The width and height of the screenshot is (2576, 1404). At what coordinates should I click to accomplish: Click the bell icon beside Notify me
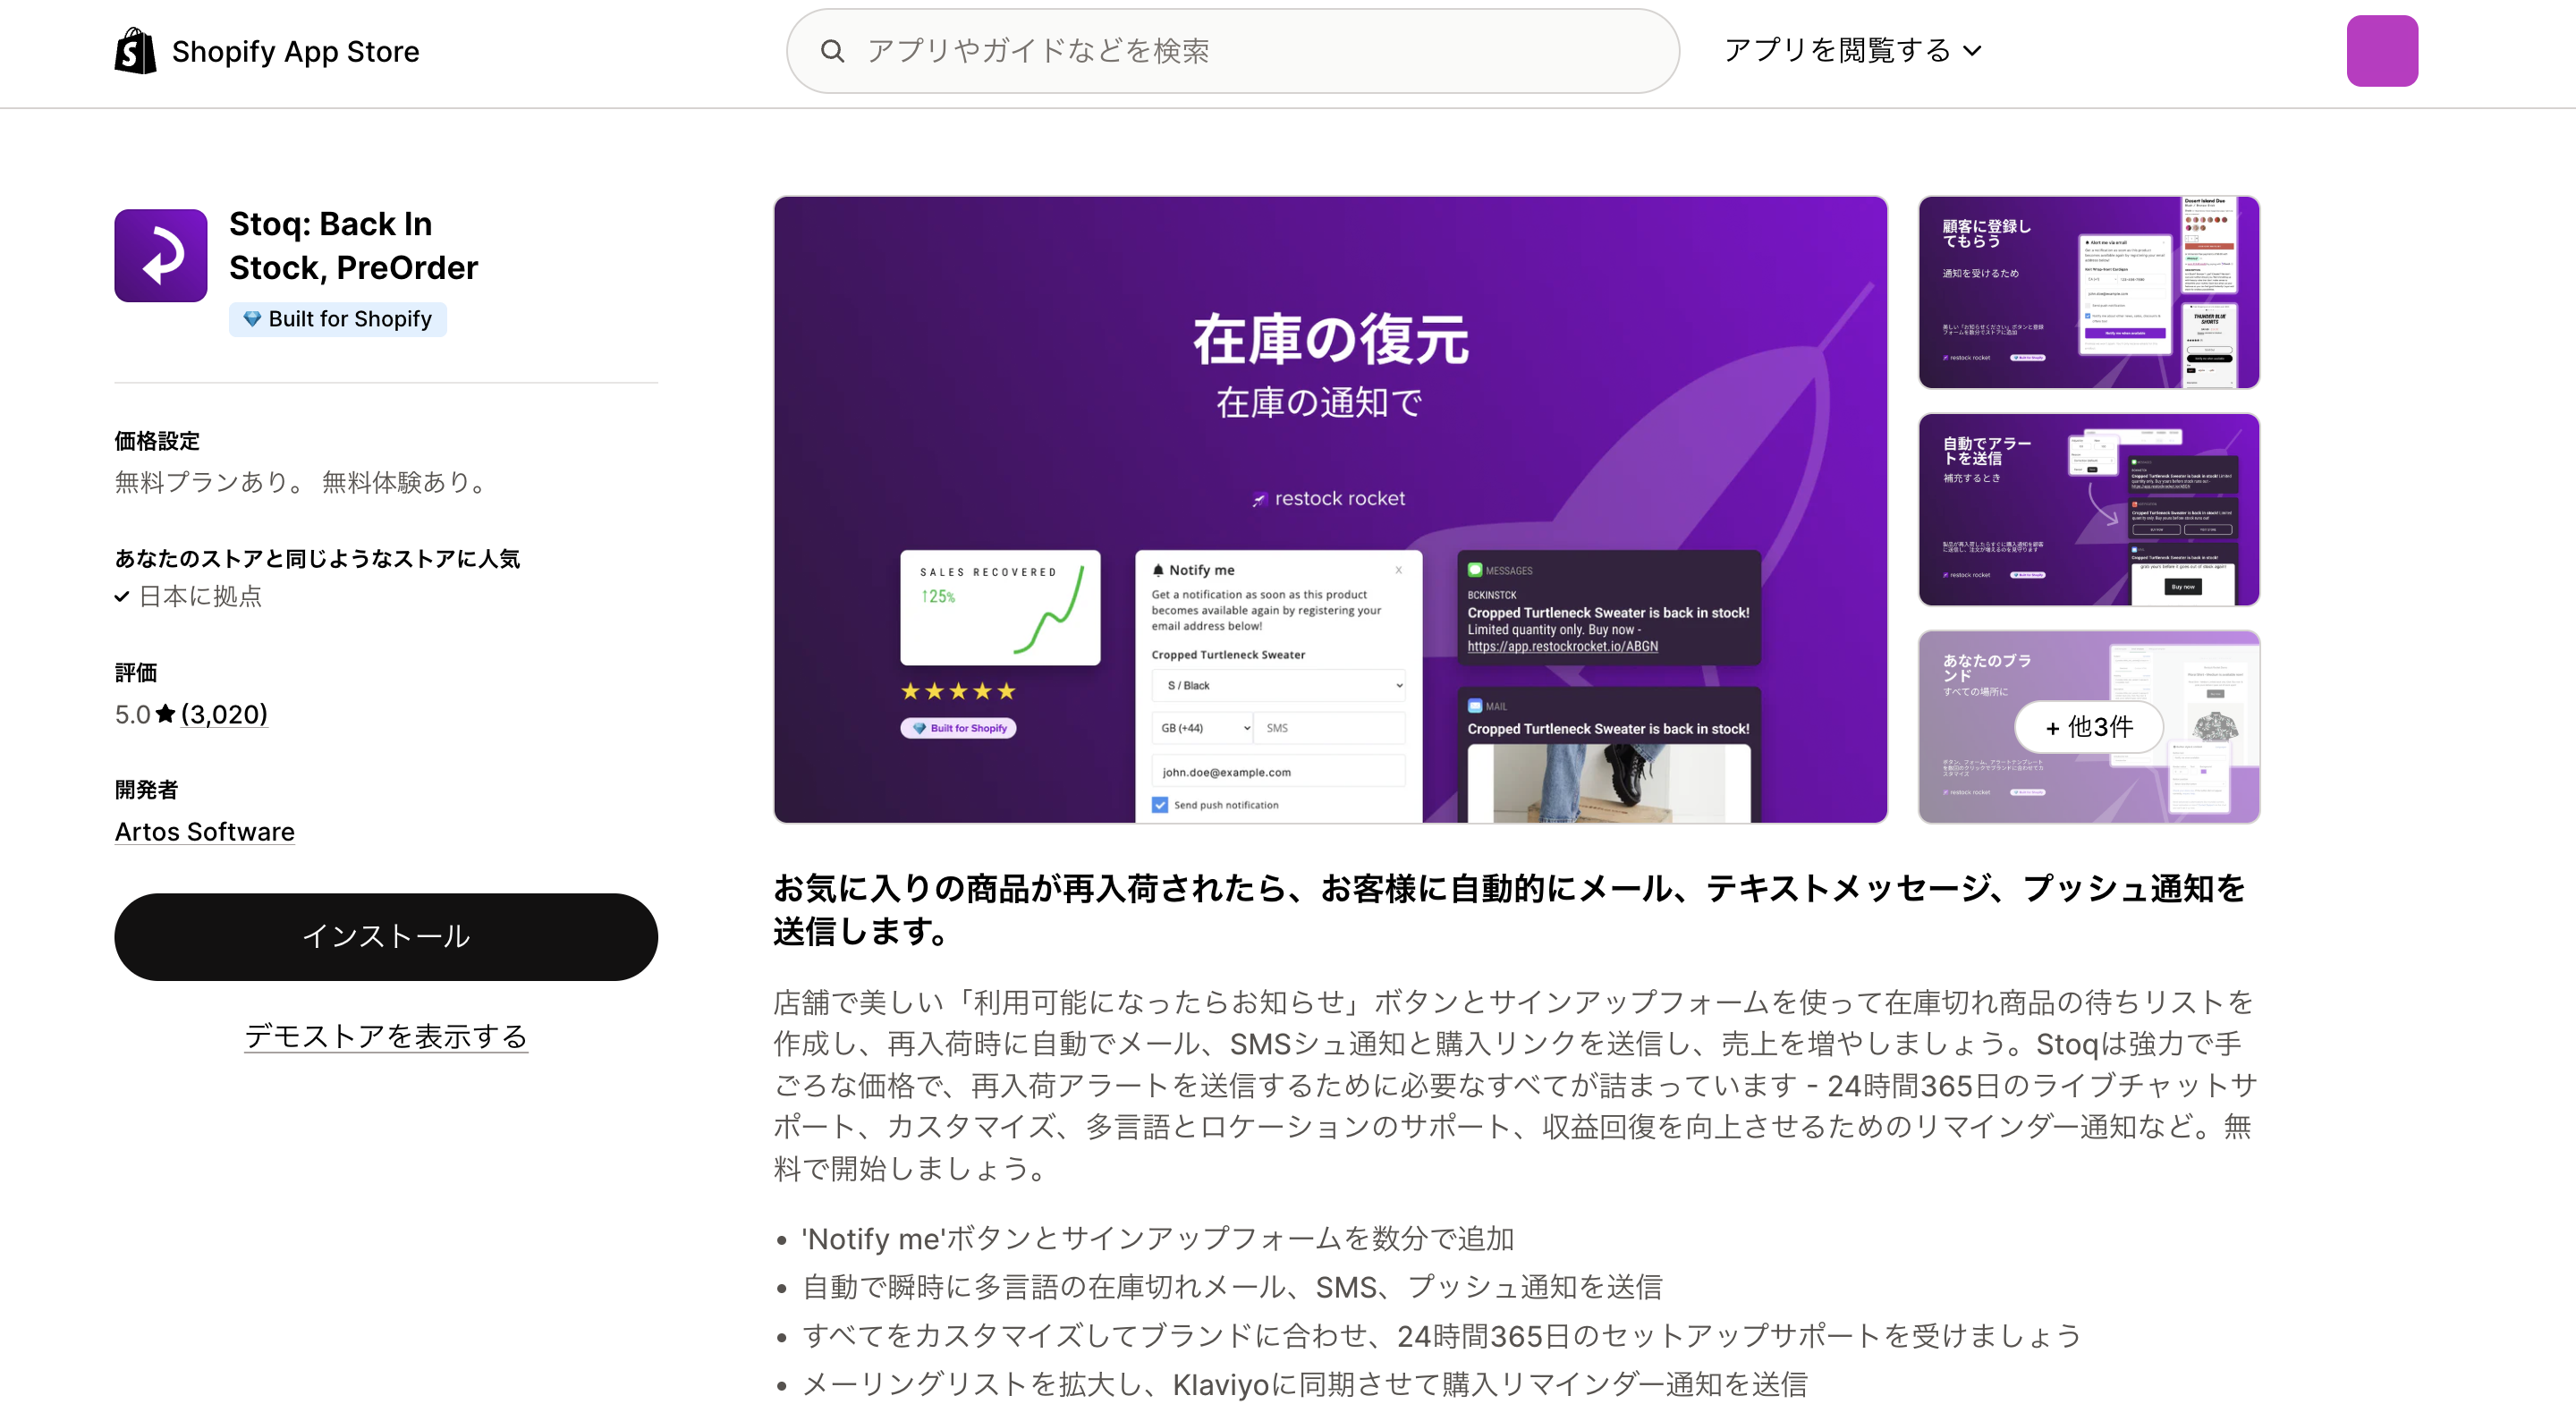[x=1158, y=570]
